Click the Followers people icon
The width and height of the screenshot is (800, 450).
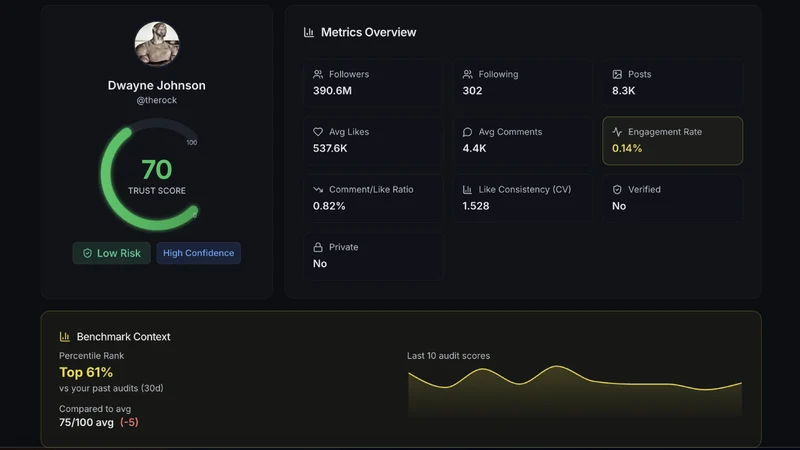coord(318,74)
